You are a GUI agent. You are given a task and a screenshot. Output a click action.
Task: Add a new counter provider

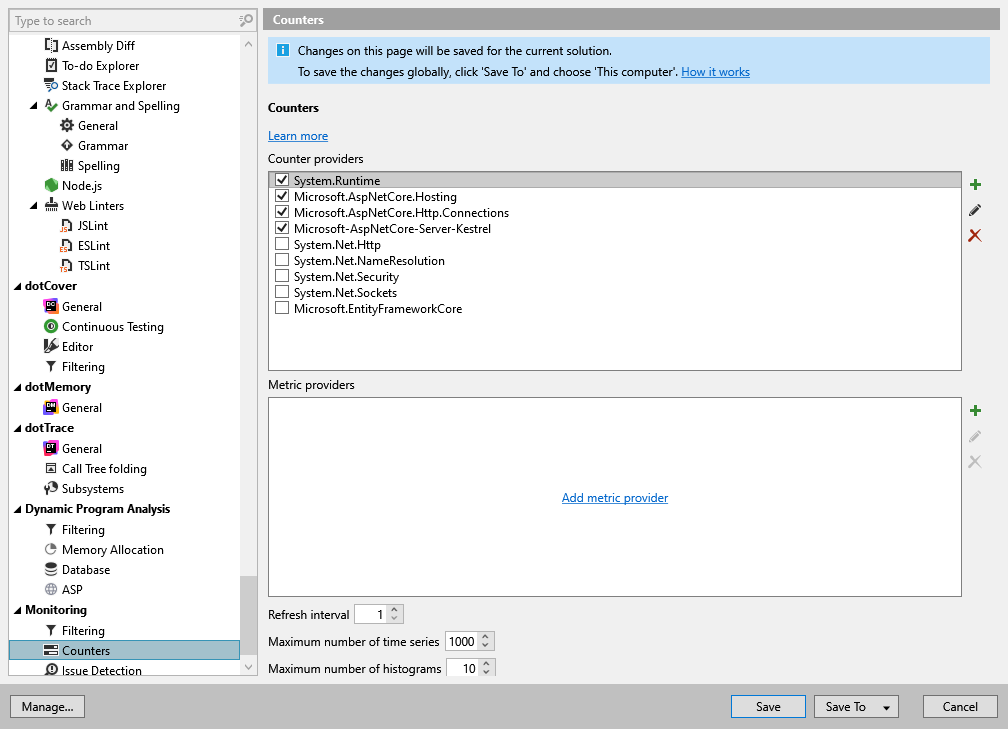975,183
